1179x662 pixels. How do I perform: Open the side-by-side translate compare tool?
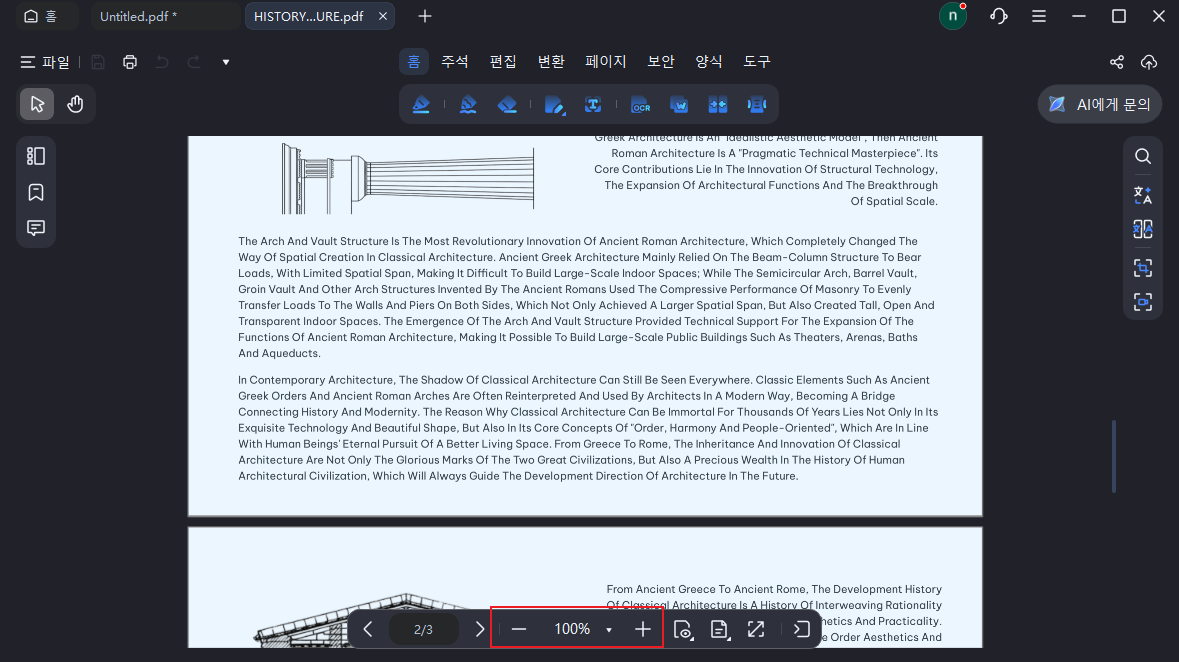click(1143, 229)
